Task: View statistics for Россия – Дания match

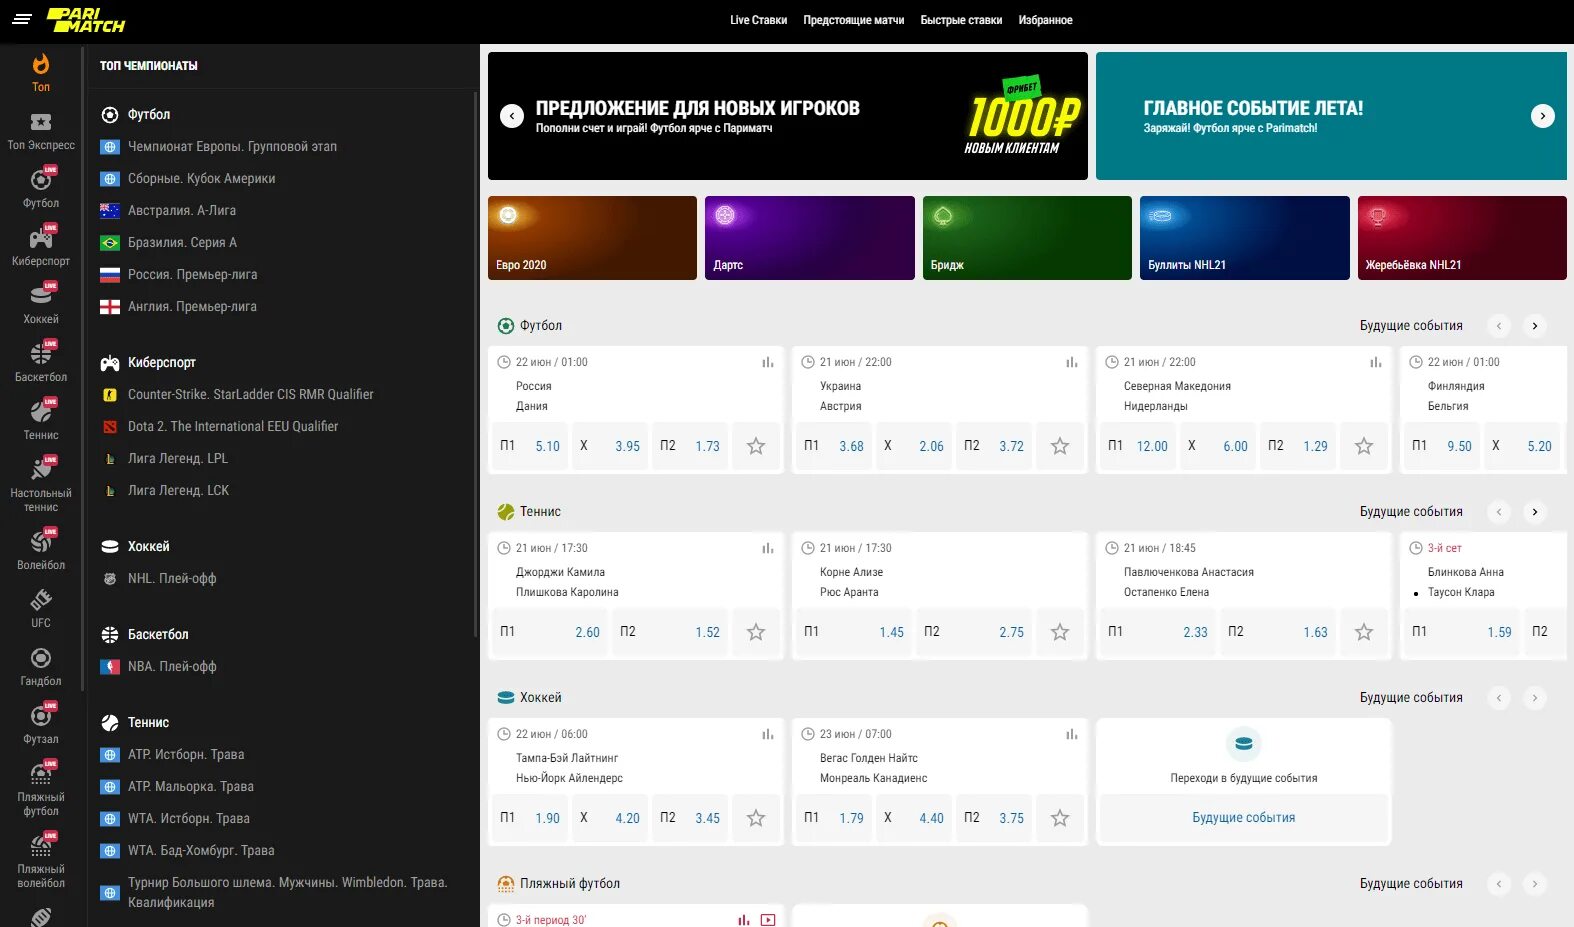Action: 768,362
